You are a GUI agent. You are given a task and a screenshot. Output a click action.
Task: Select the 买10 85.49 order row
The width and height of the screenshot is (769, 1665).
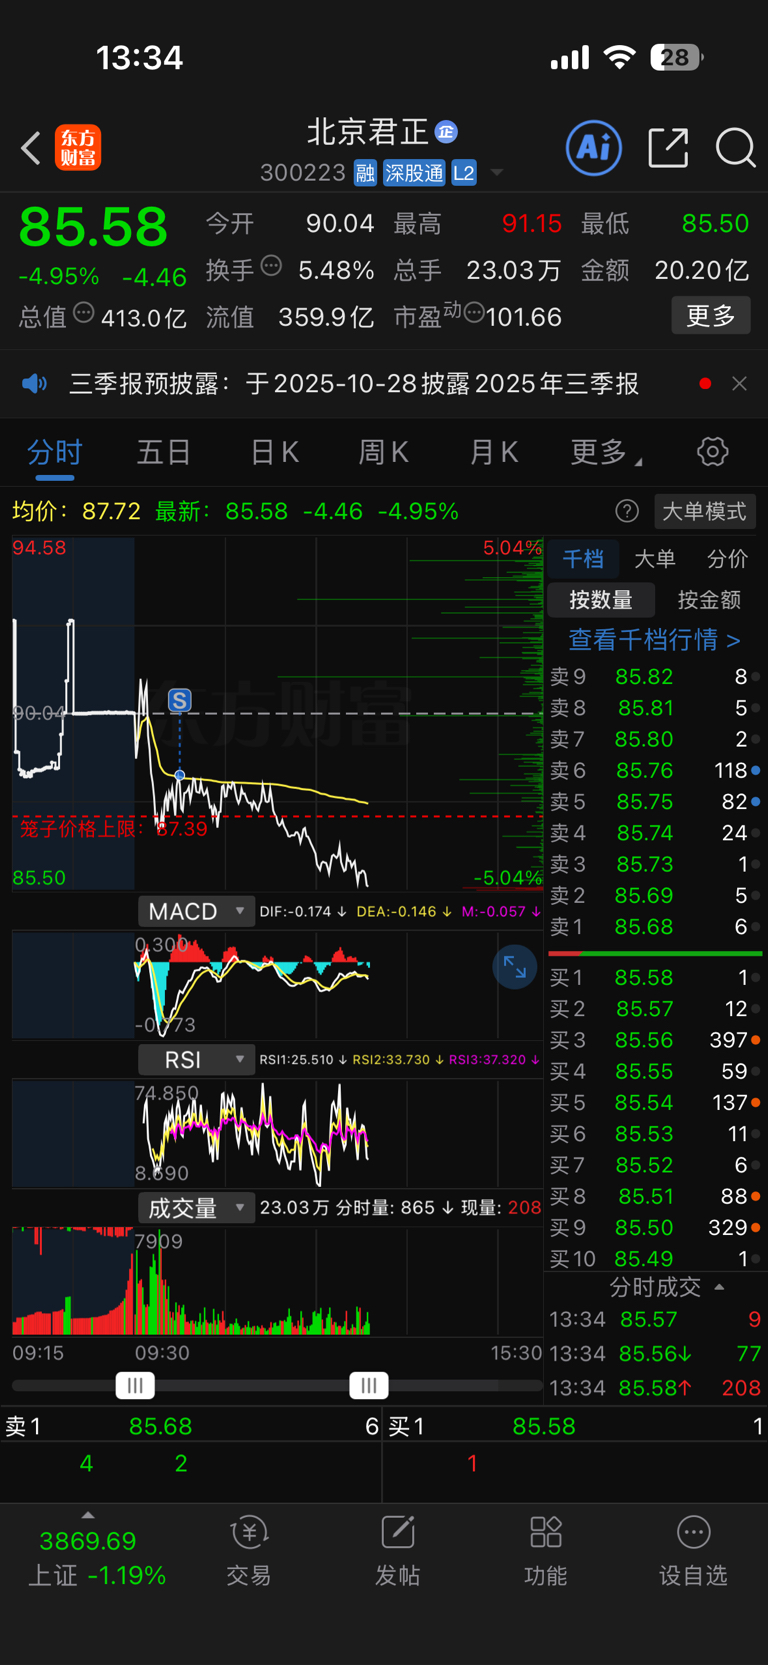tap(655, 1259)
